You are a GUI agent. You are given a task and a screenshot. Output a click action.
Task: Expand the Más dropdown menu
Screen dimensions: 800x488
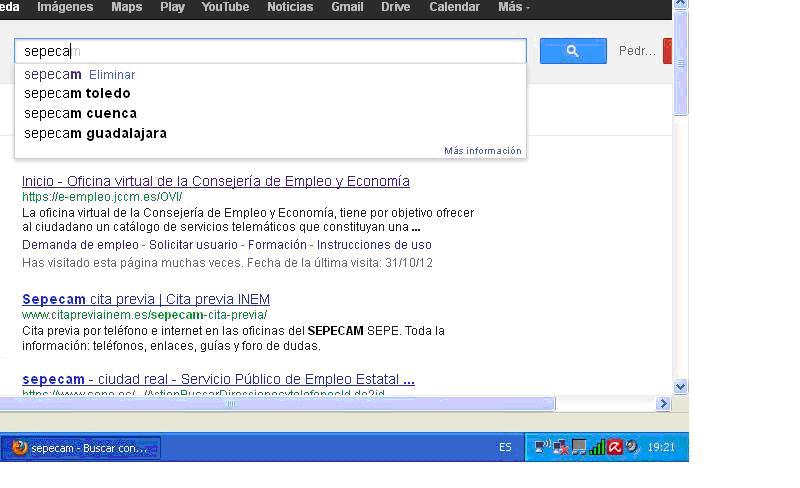coord(513,7)
